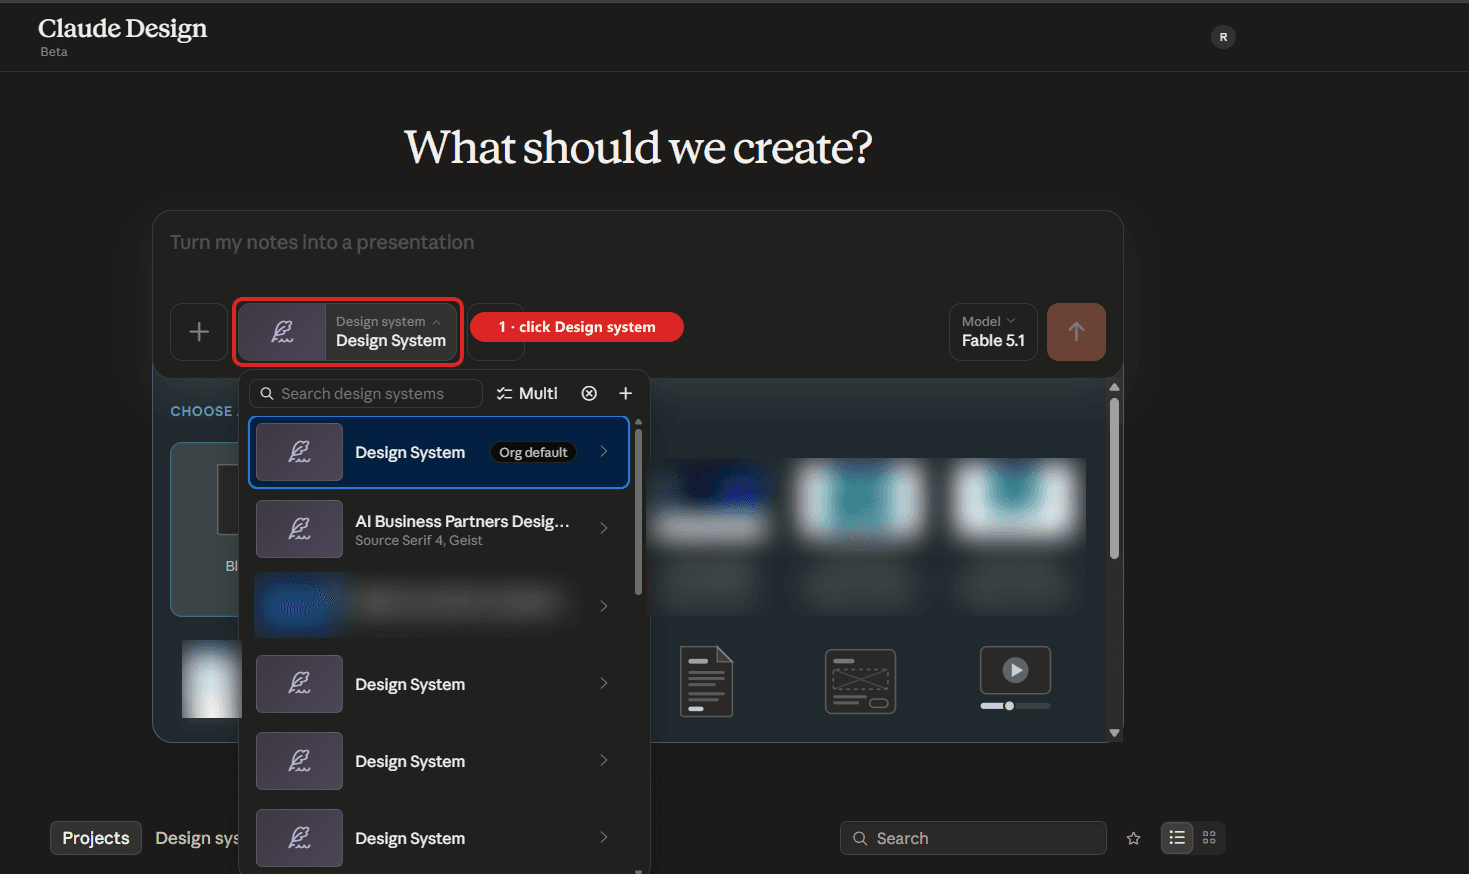
Task: Click thumbnail icon of AI Business Partners row
Action: 299,529
